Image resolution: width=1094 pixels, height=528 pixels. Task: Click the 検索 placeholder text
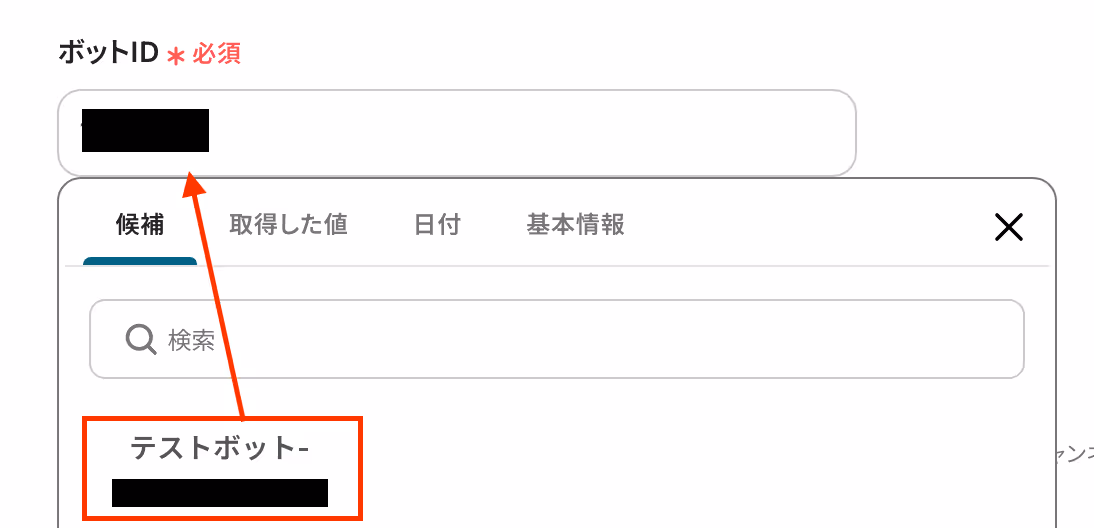click(191, 340)
